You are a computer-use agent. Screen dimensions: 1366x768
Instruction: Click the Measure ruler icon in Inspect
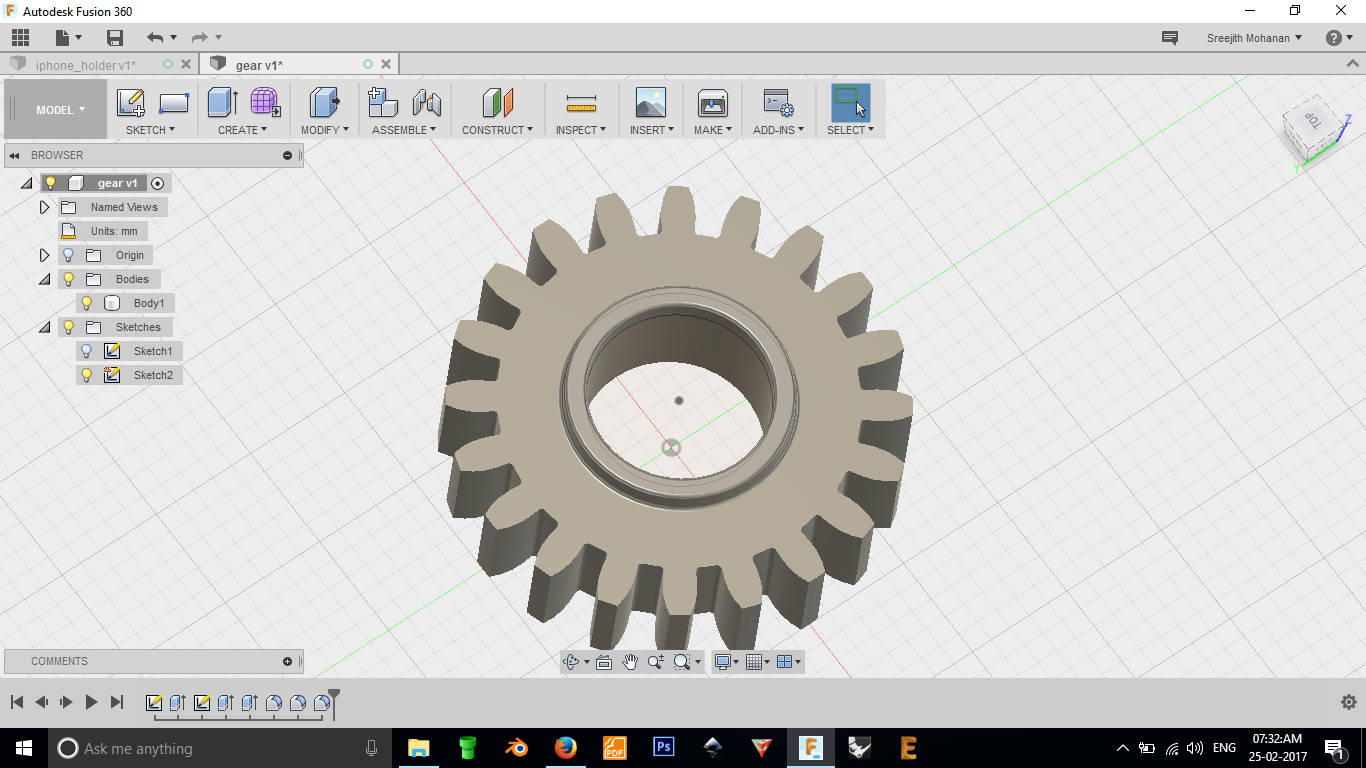click(581, 103)
